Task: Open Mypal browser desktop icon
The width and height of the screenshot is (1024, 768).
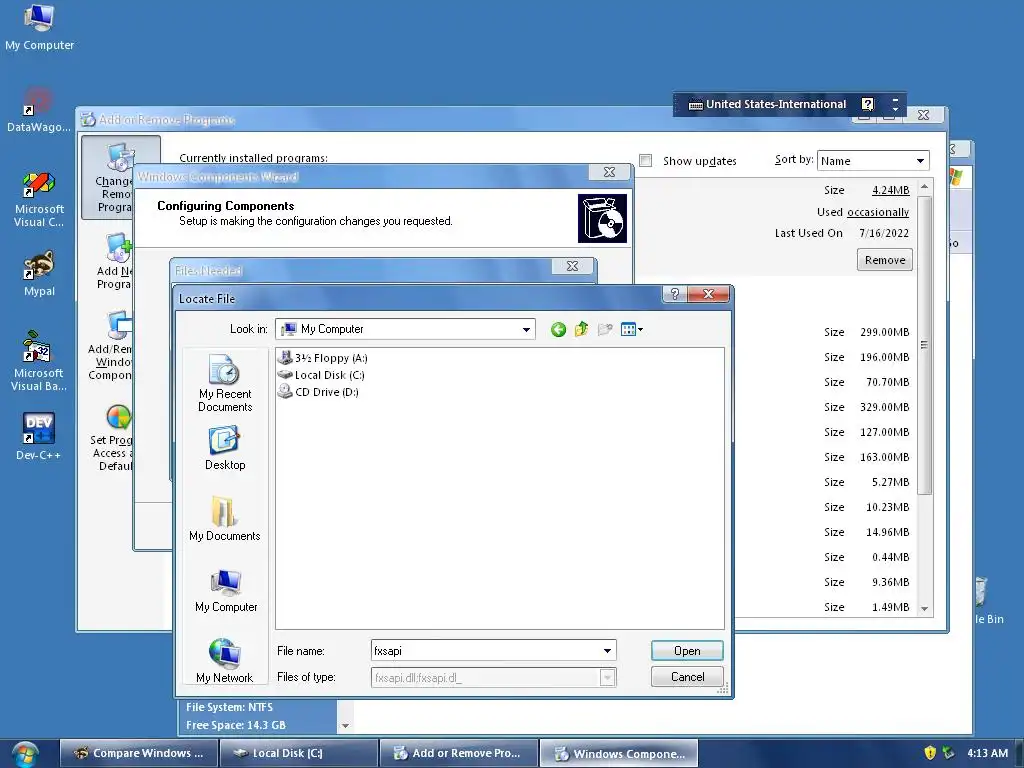Action: coord(39,274)
